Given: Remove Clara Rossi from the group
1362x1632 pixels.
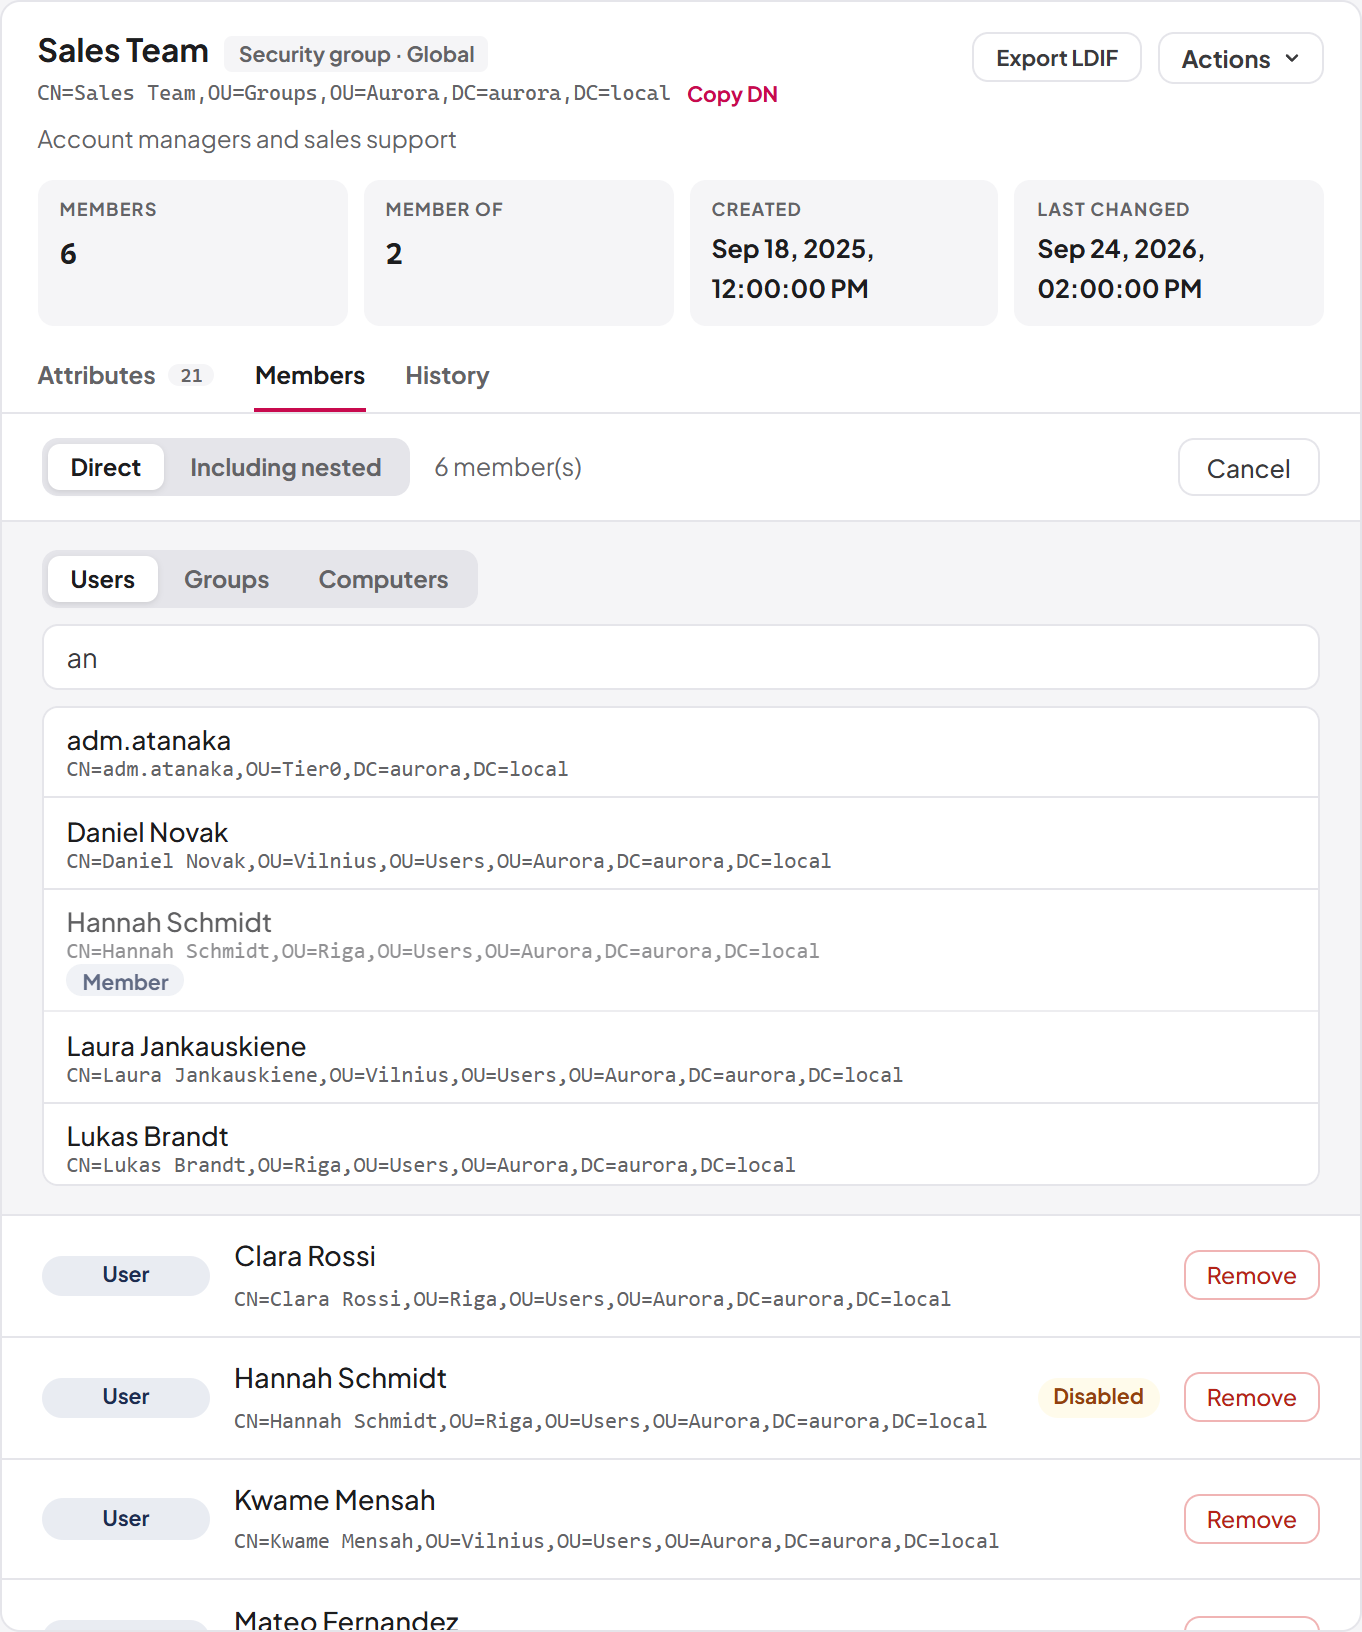Looking at the screenshot, I should [1251, 1275].
